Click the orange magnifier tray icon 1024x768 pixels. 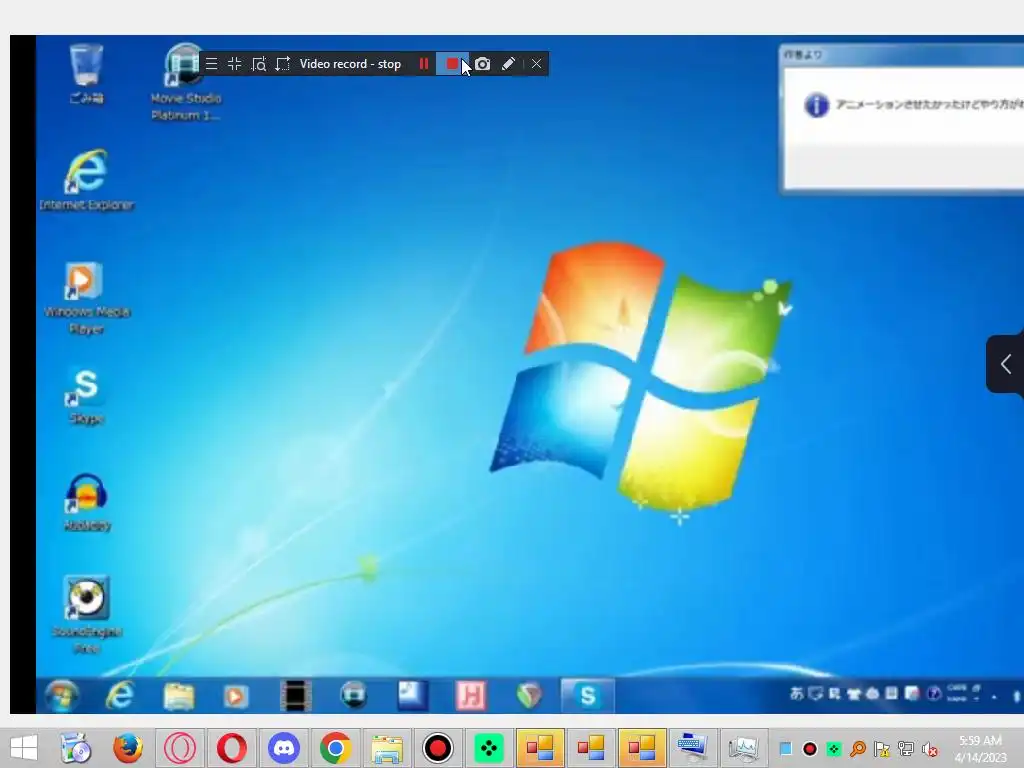[x=858, y=749]
